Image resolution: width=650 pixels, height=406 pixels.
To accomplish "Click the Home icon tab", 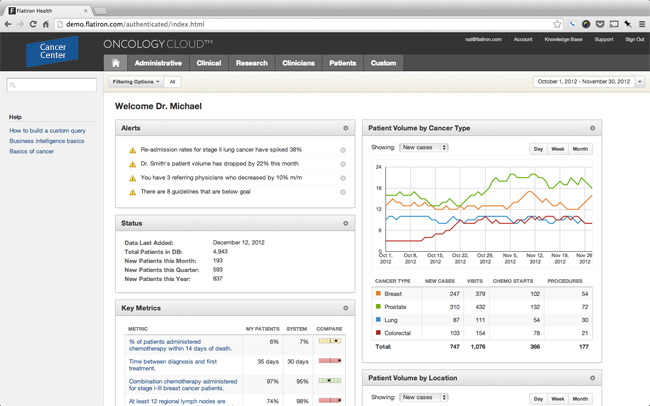I will tap(115, 63).
